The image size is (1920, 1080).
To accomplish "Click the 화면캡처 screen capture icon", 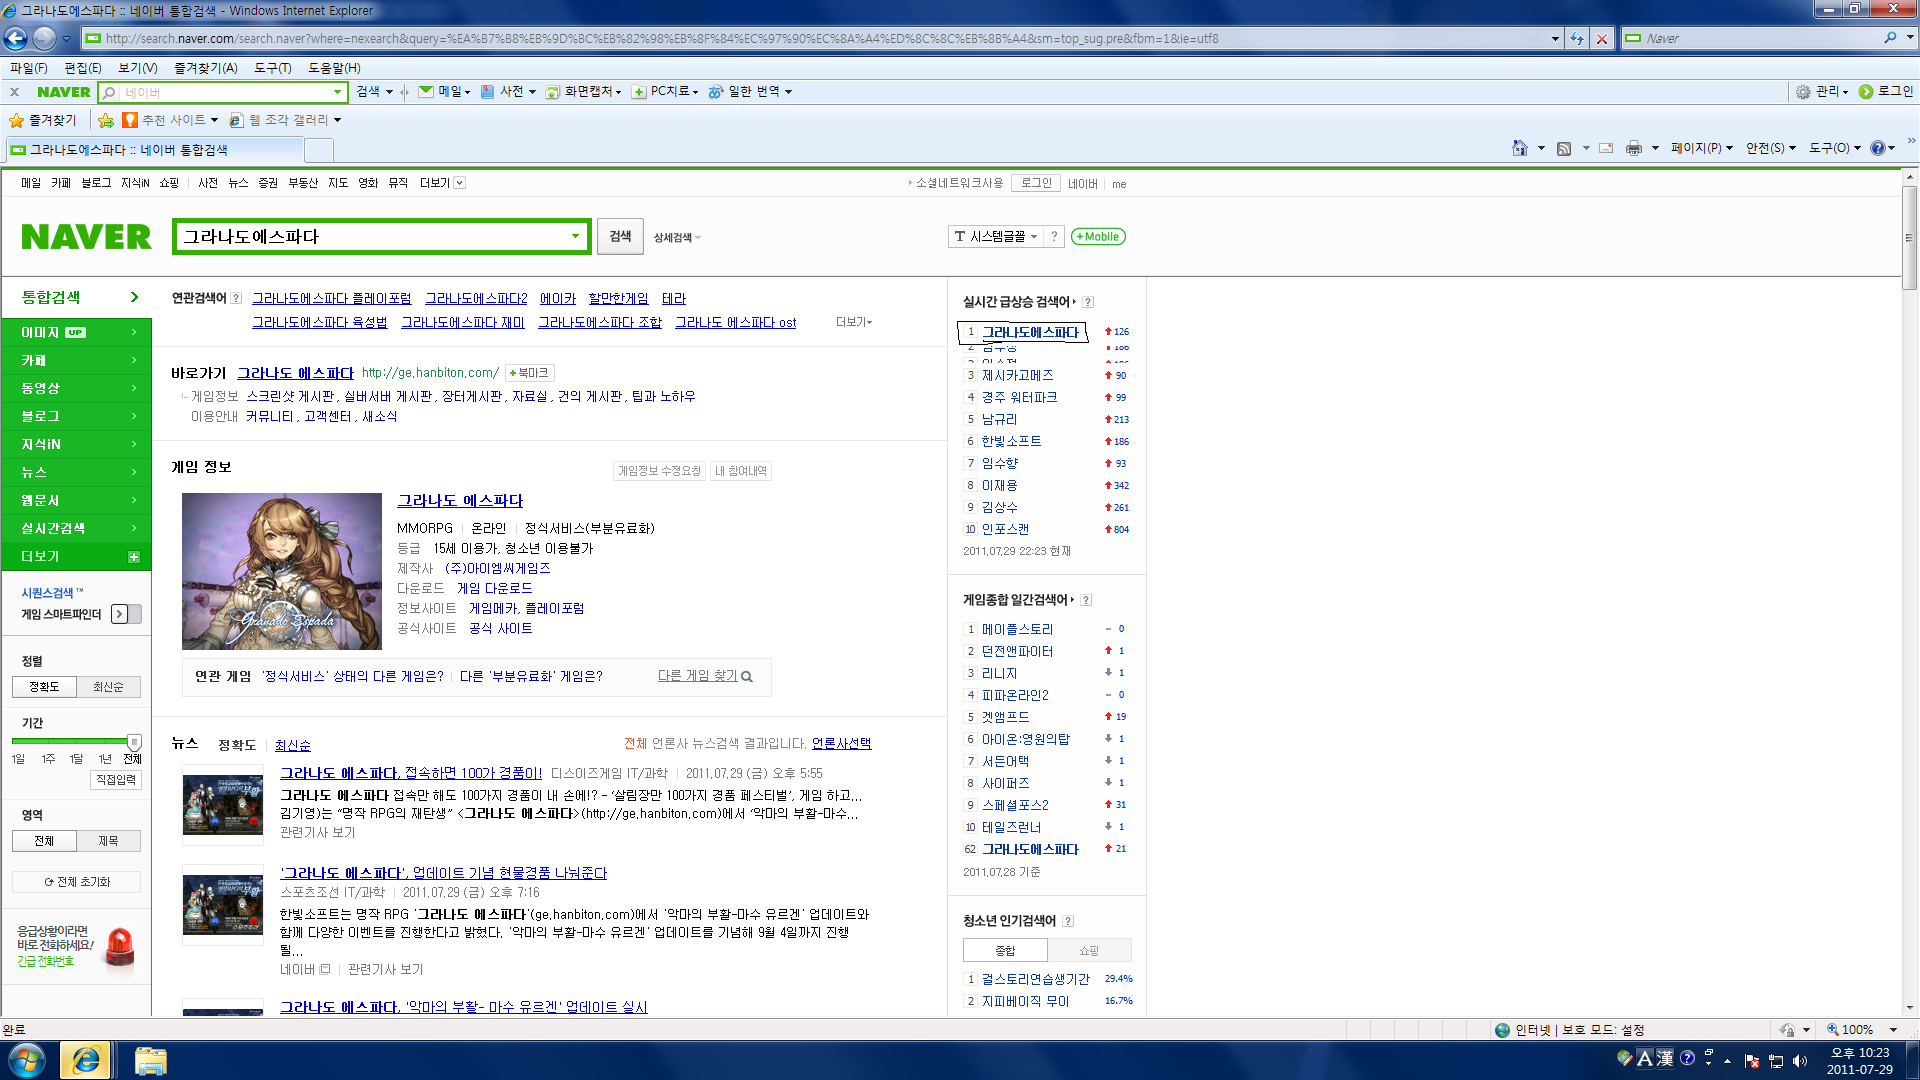I will [552, 91].
